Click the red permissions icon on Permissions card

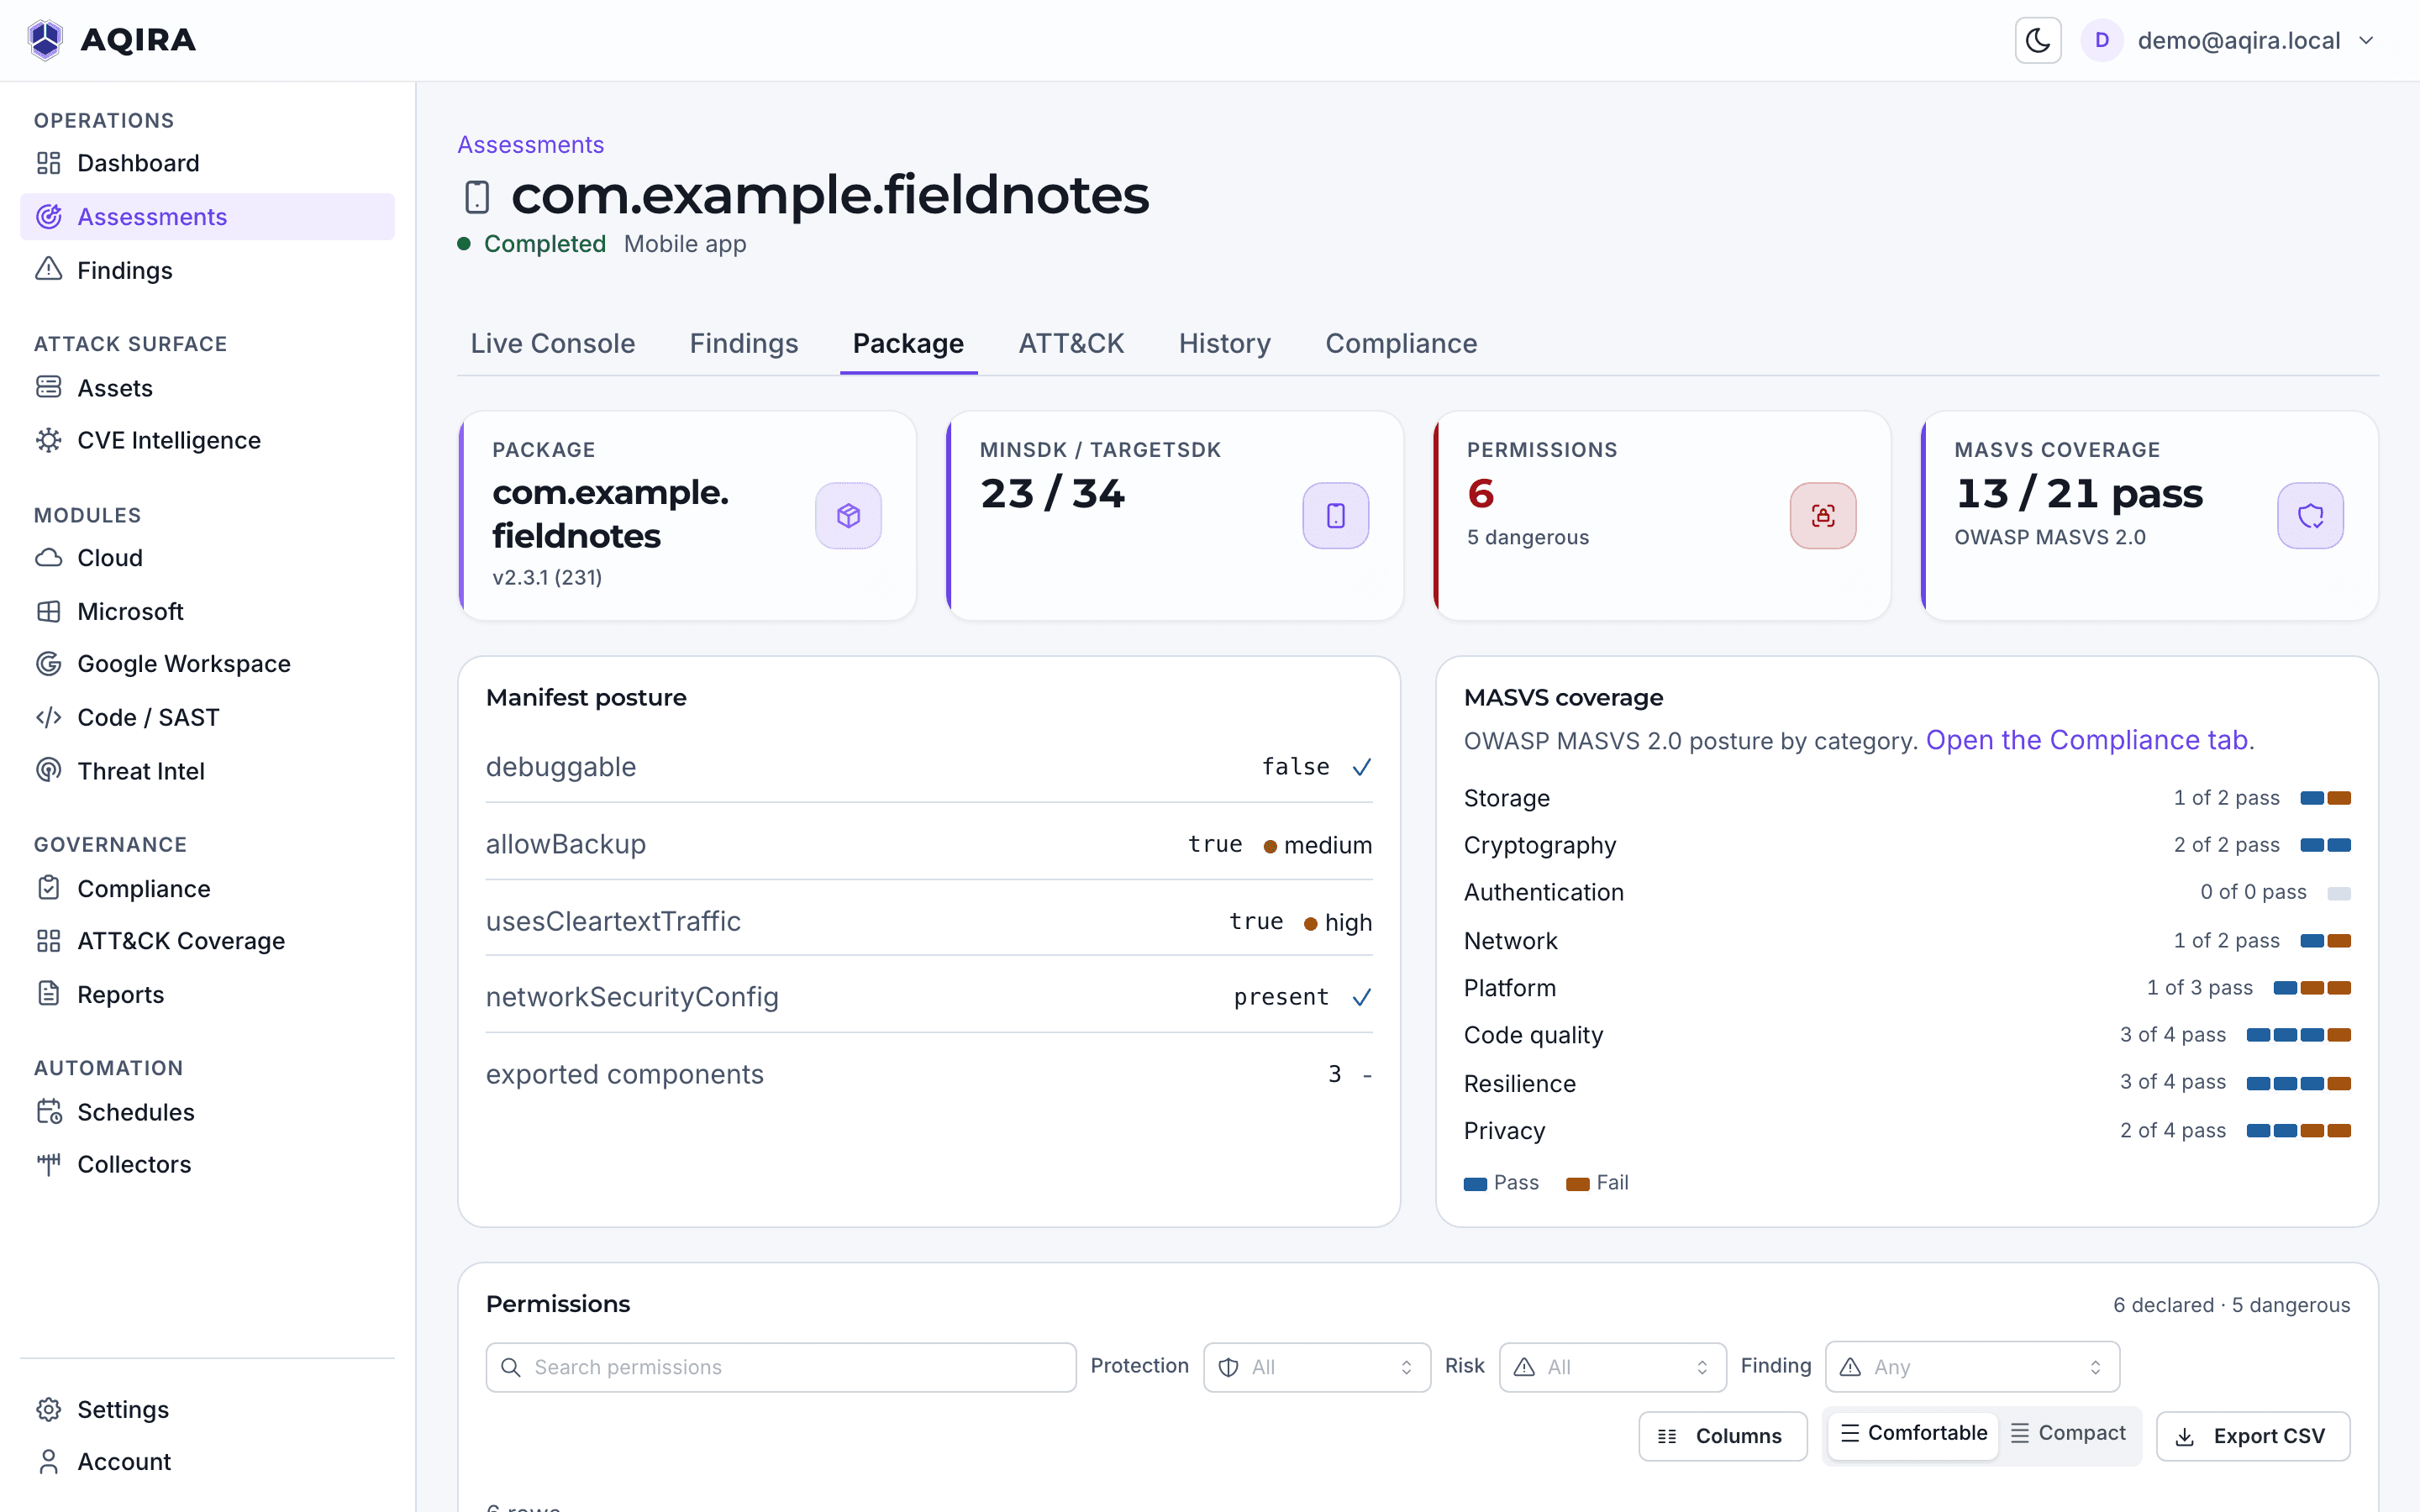1823,516
